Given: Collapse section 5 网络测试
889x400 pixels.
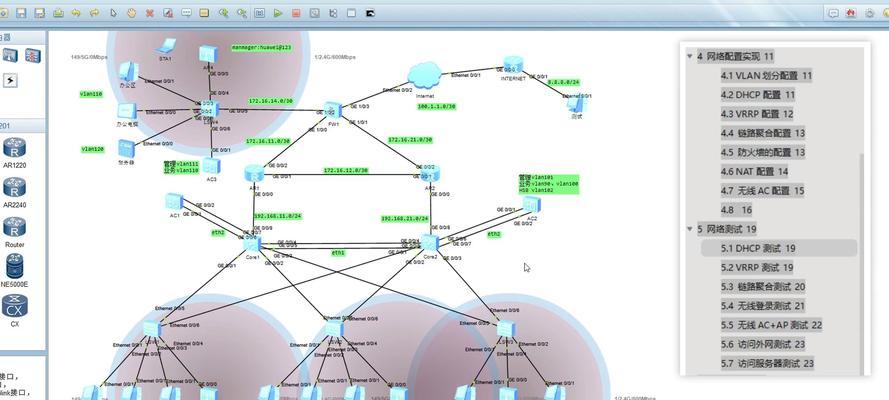Looking at the screenshot, I should [x=690, y=229].
